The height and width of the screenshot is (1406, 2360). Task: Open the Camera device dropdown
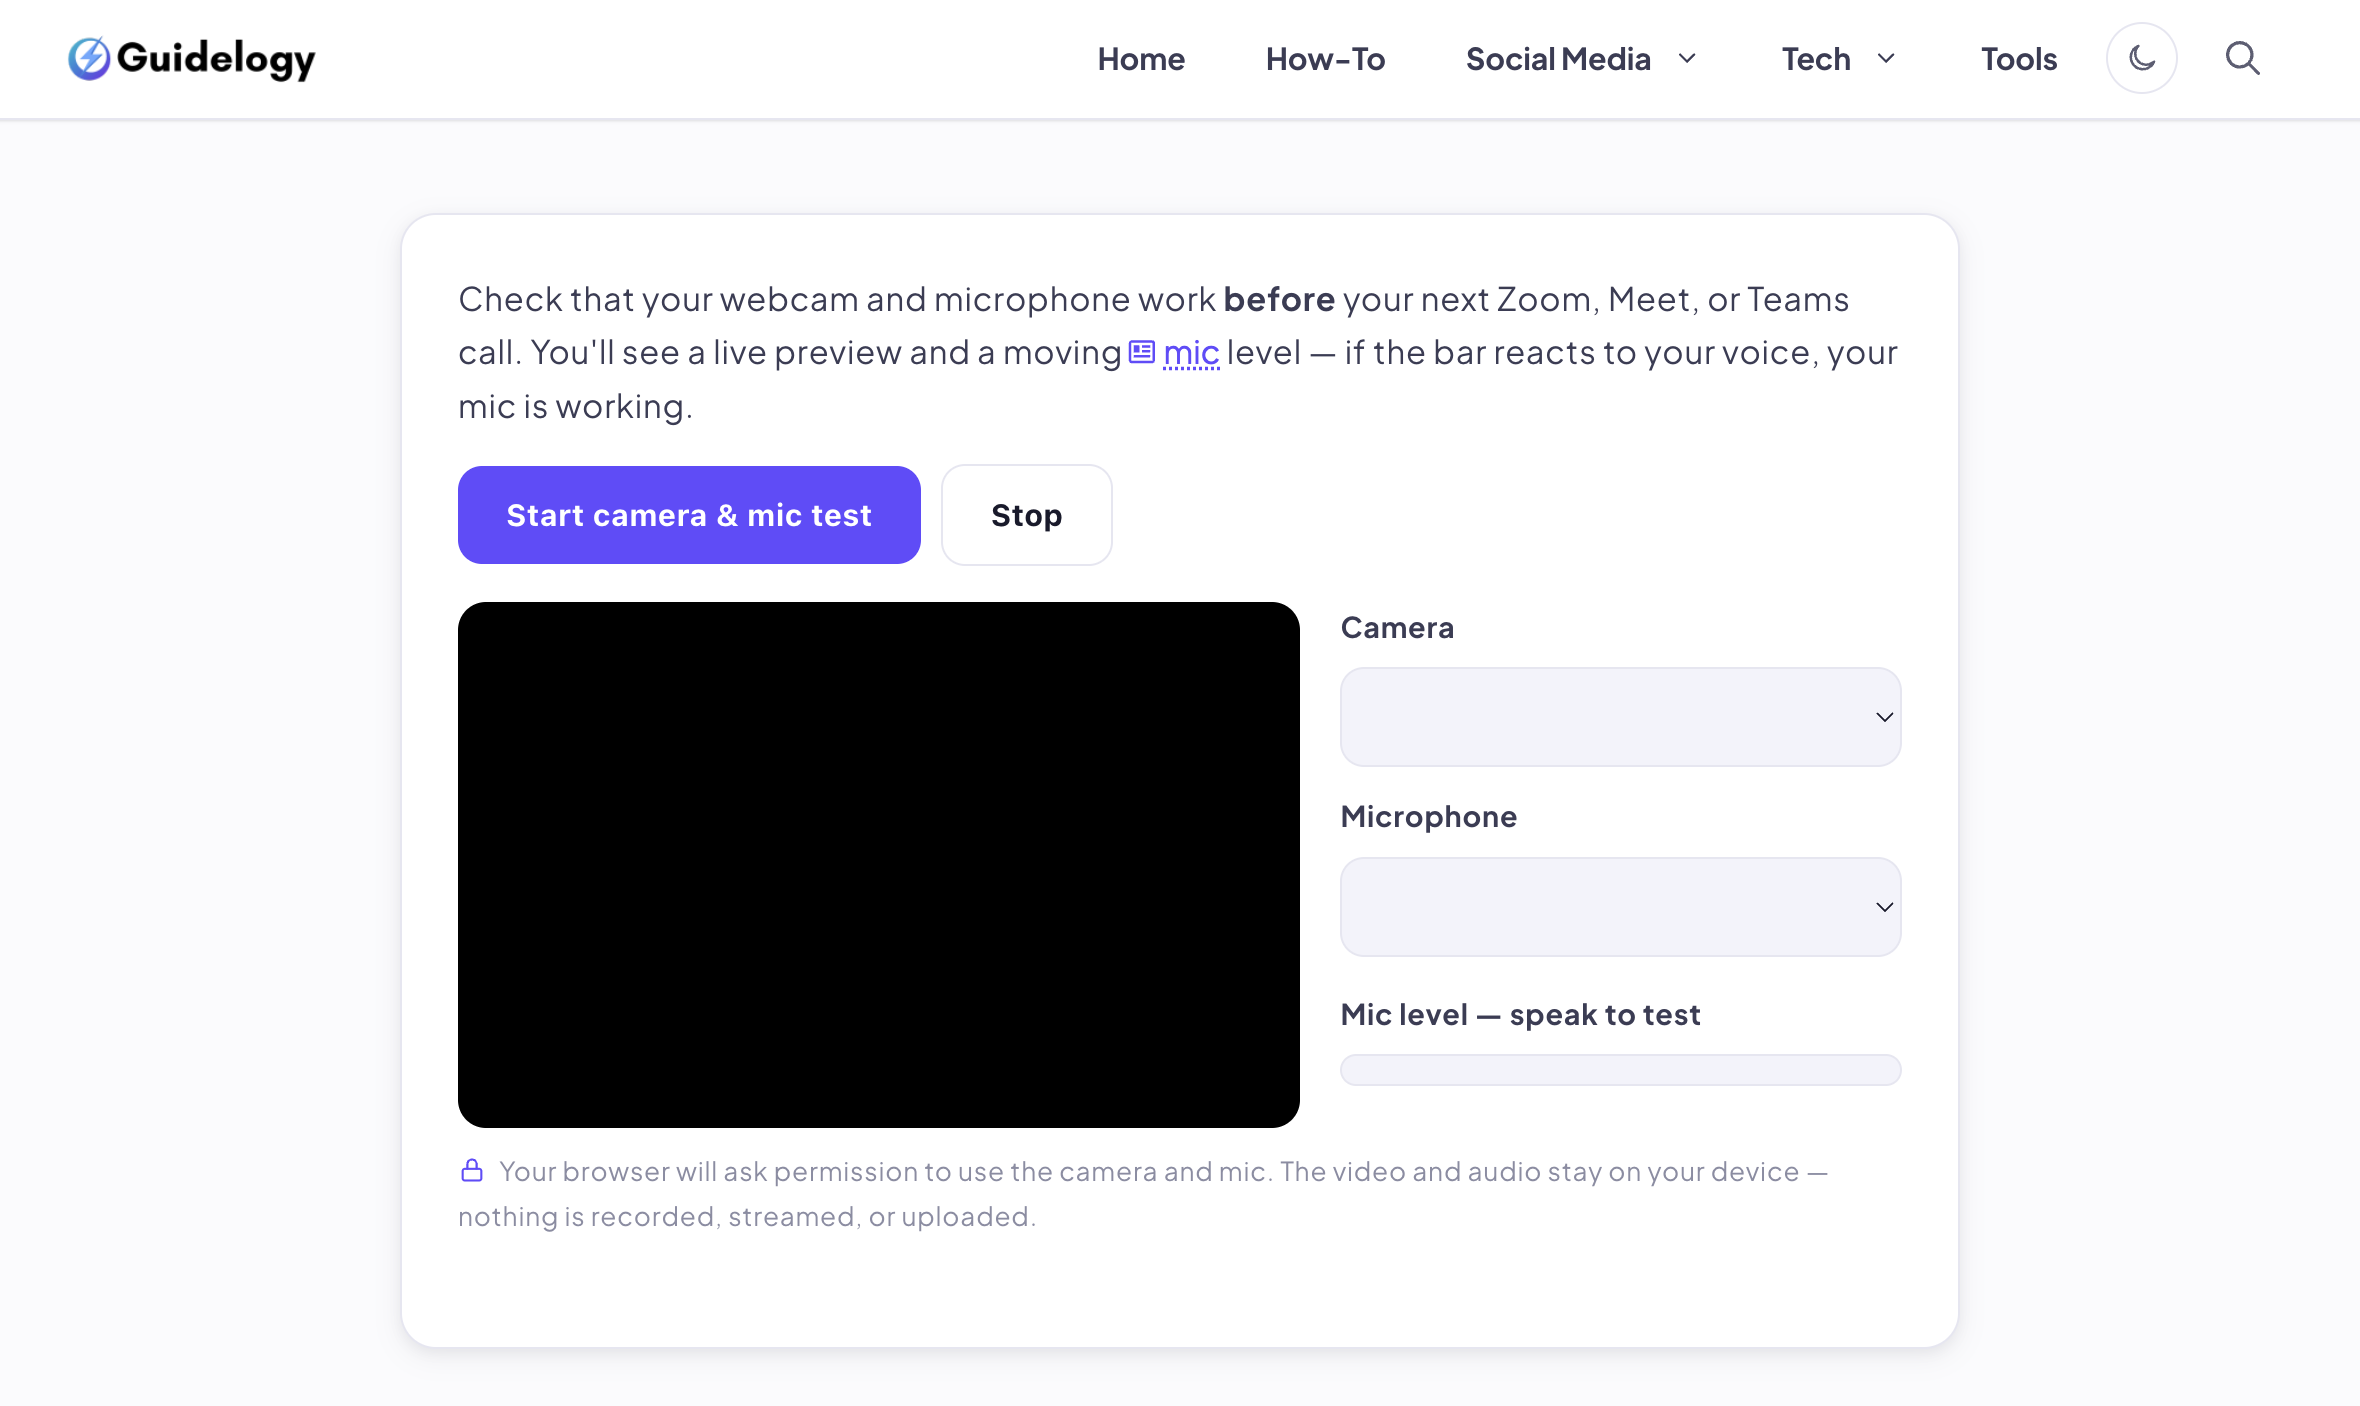click(1620, 717)
